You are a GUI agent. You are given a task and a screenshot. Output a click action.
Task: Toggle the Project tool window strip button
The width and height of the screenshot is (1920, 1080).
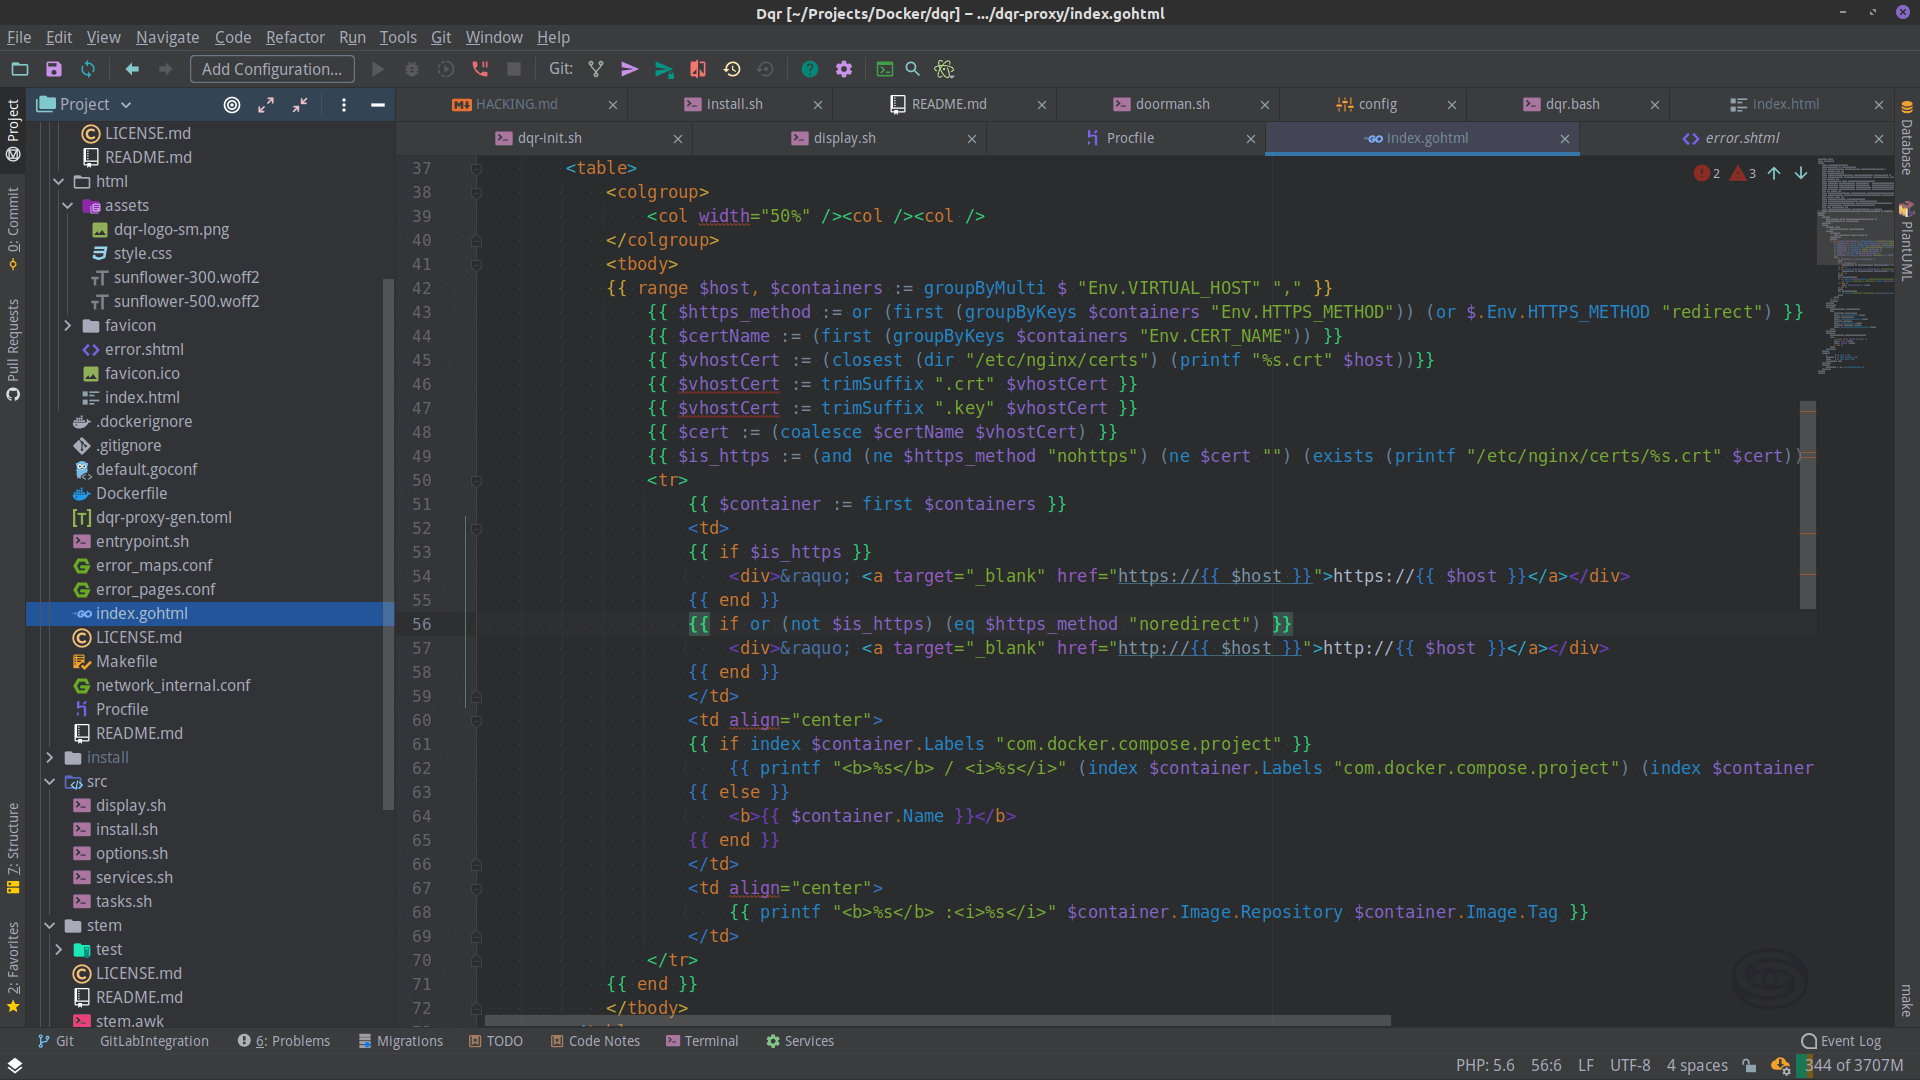(13, 130)
